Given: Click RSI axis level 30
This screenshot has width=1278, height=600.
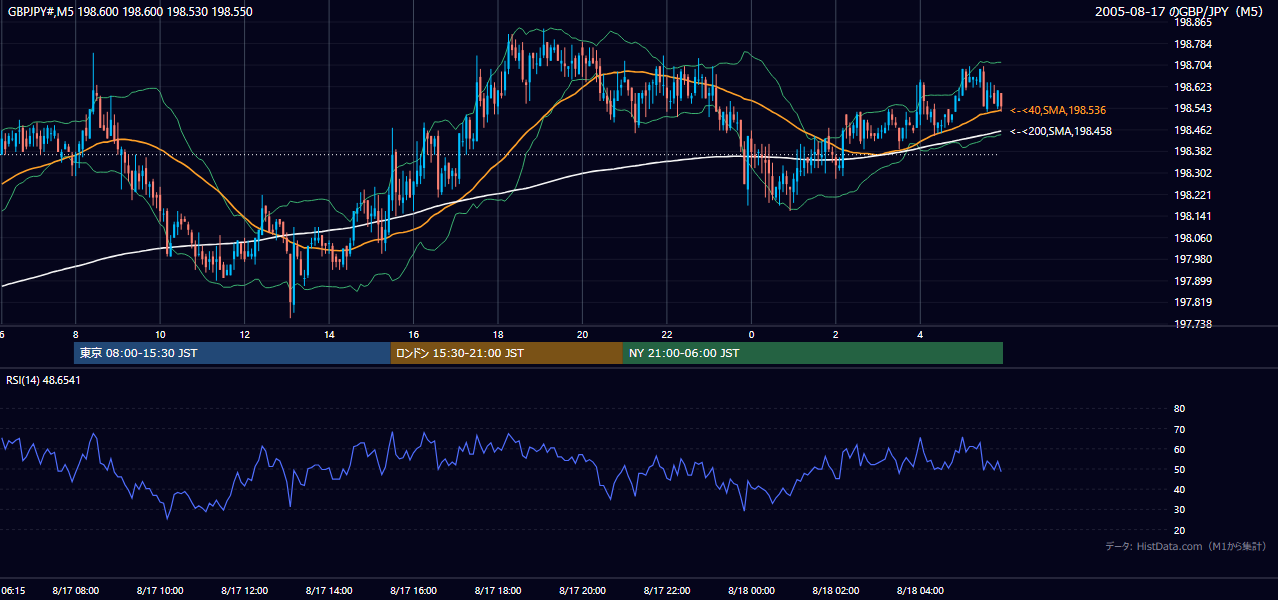Looking at the screenshot, I should 1179,510.
